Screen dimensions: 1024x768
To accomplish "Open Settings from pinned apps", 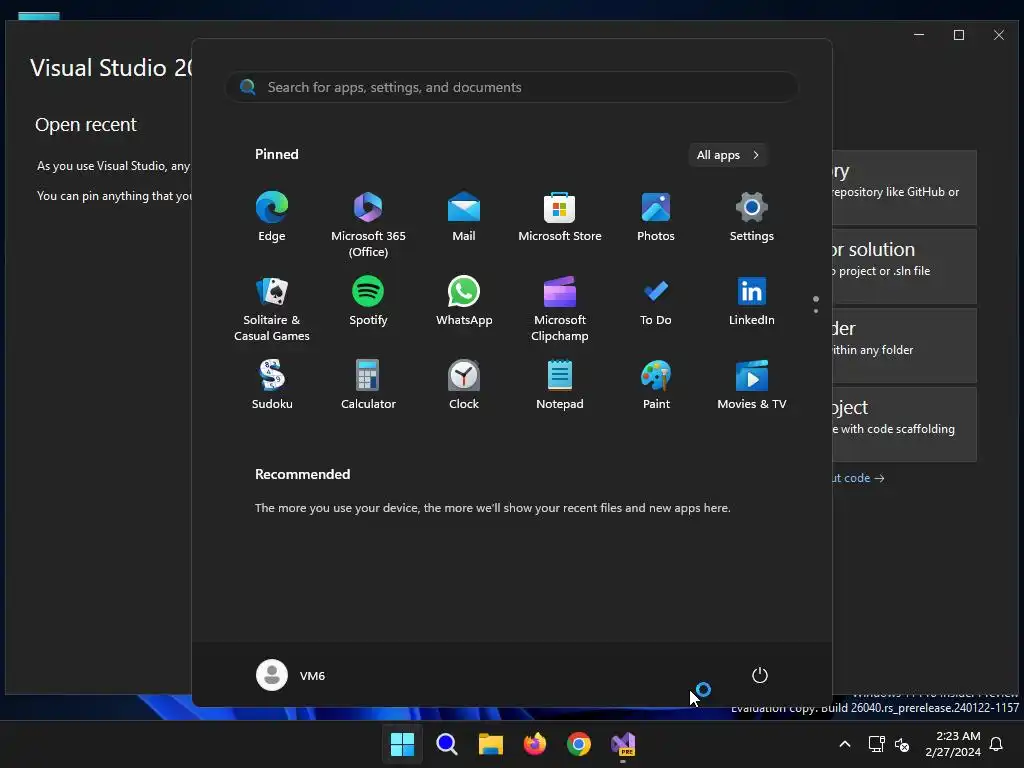I will (x=752, y=217).
